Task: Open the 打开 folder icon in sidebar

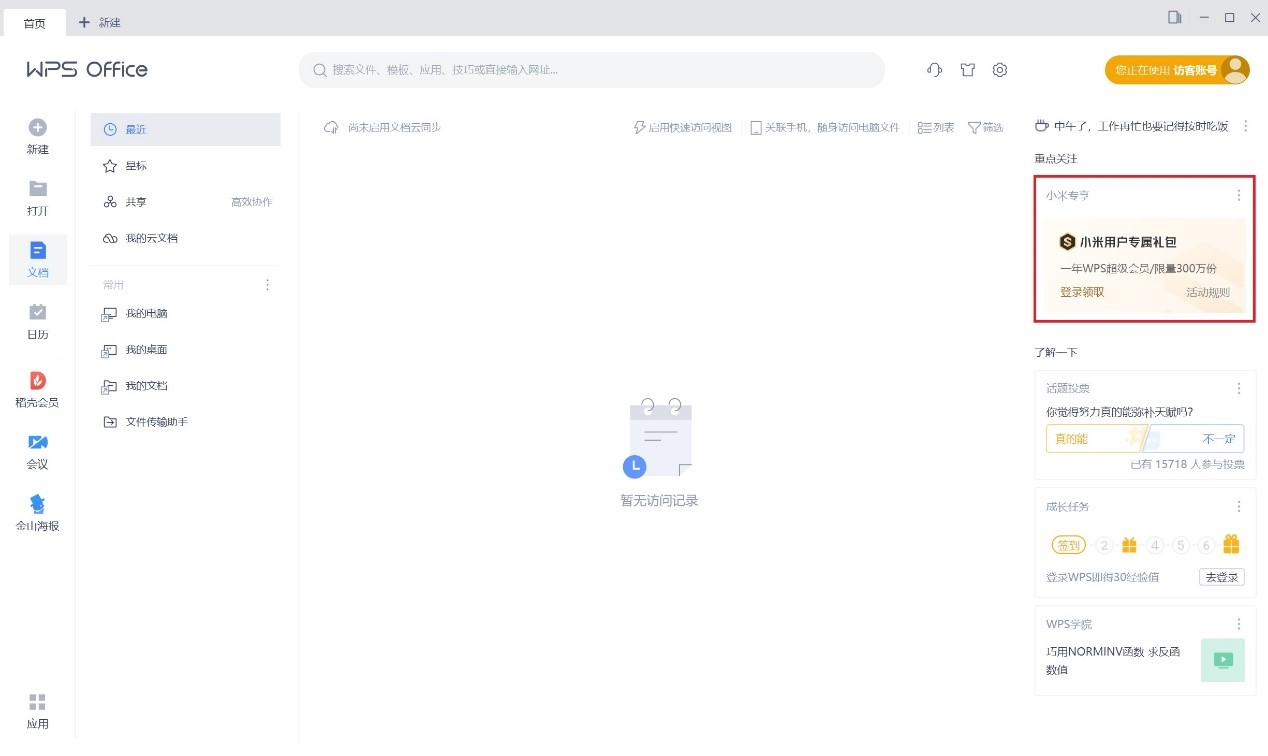Action: [x=37, y=189]
